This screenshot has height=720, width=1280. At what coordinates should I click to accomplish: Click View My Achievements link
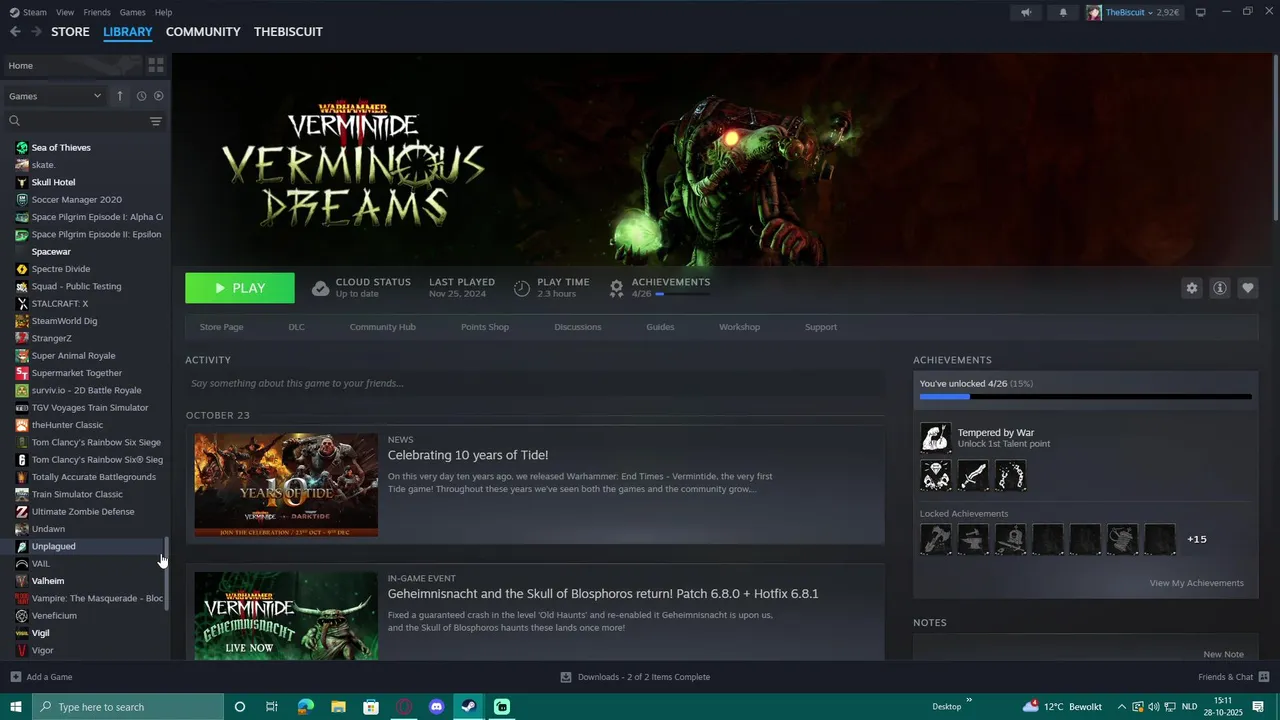click(1197, 583)
